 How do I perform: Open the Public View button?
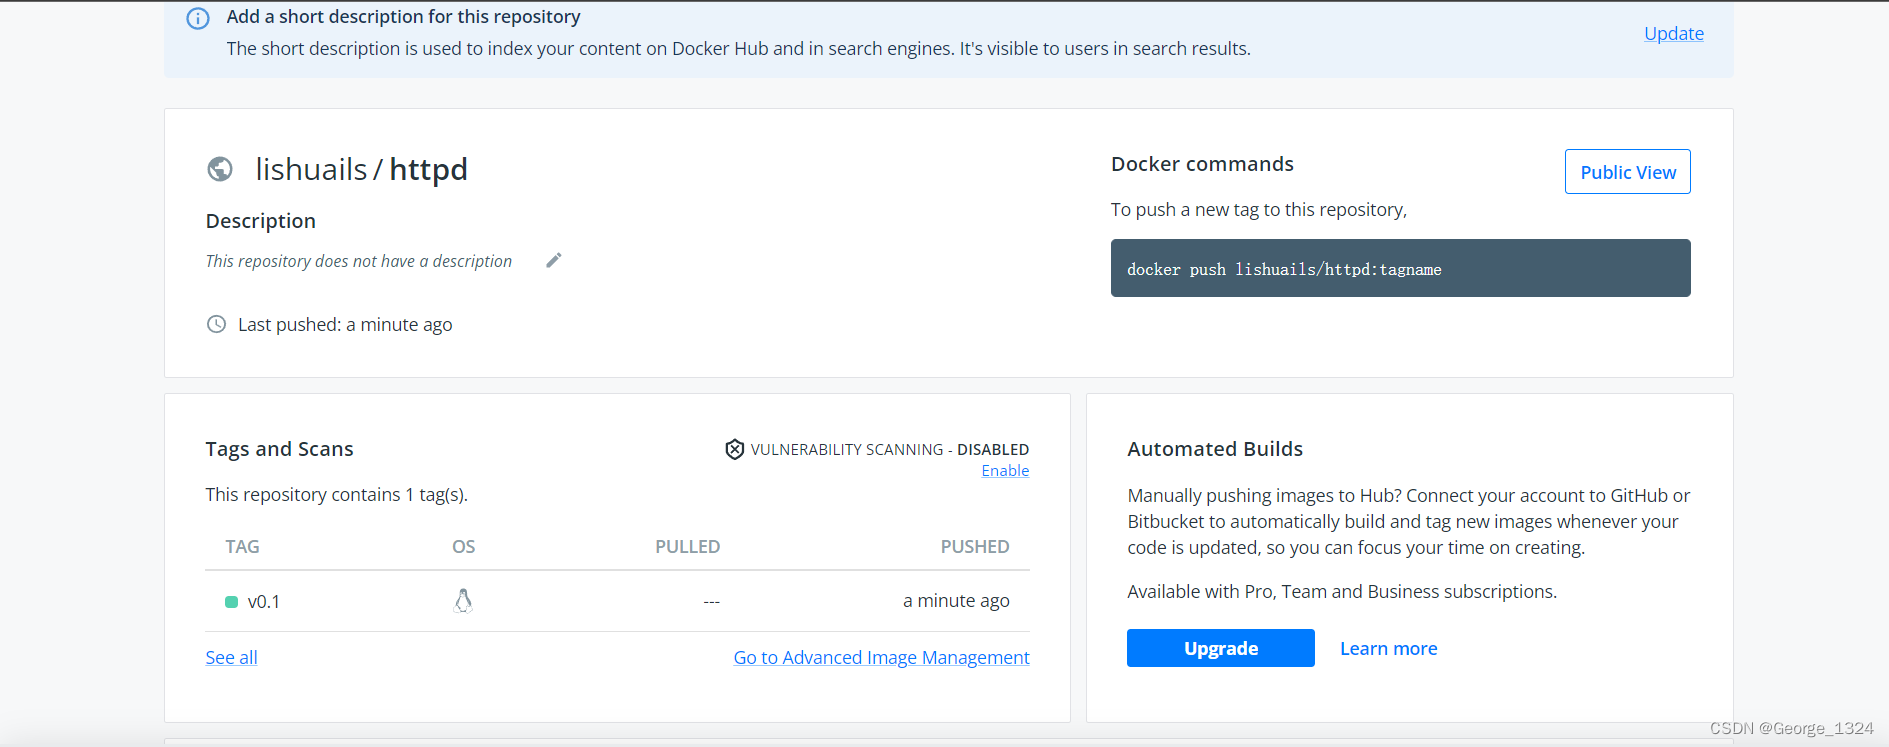1627,172
